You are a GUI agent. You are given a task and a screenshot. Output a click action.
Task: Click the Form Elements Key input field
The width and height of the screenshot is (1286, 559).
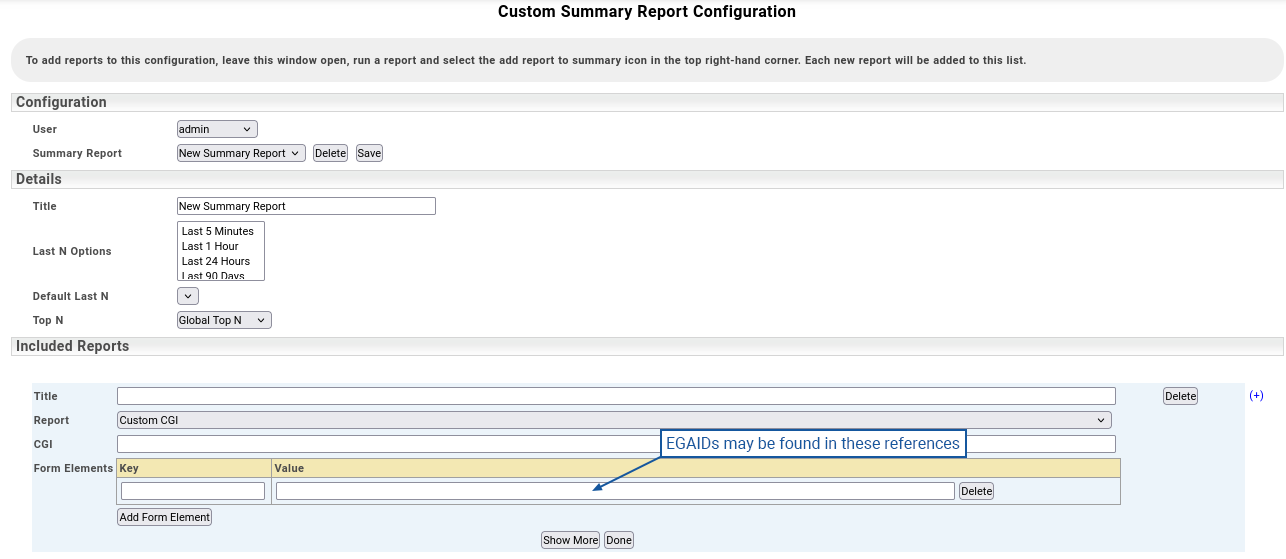(x=193, y=491)
